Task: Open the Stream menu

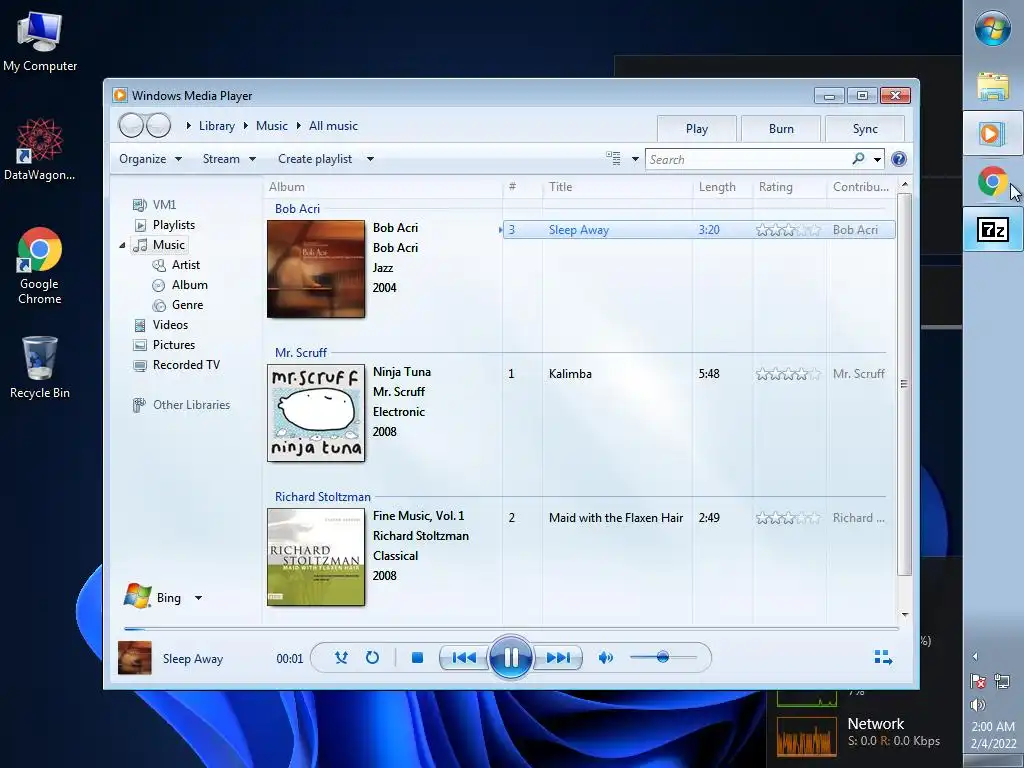Action: click(229, 159)
